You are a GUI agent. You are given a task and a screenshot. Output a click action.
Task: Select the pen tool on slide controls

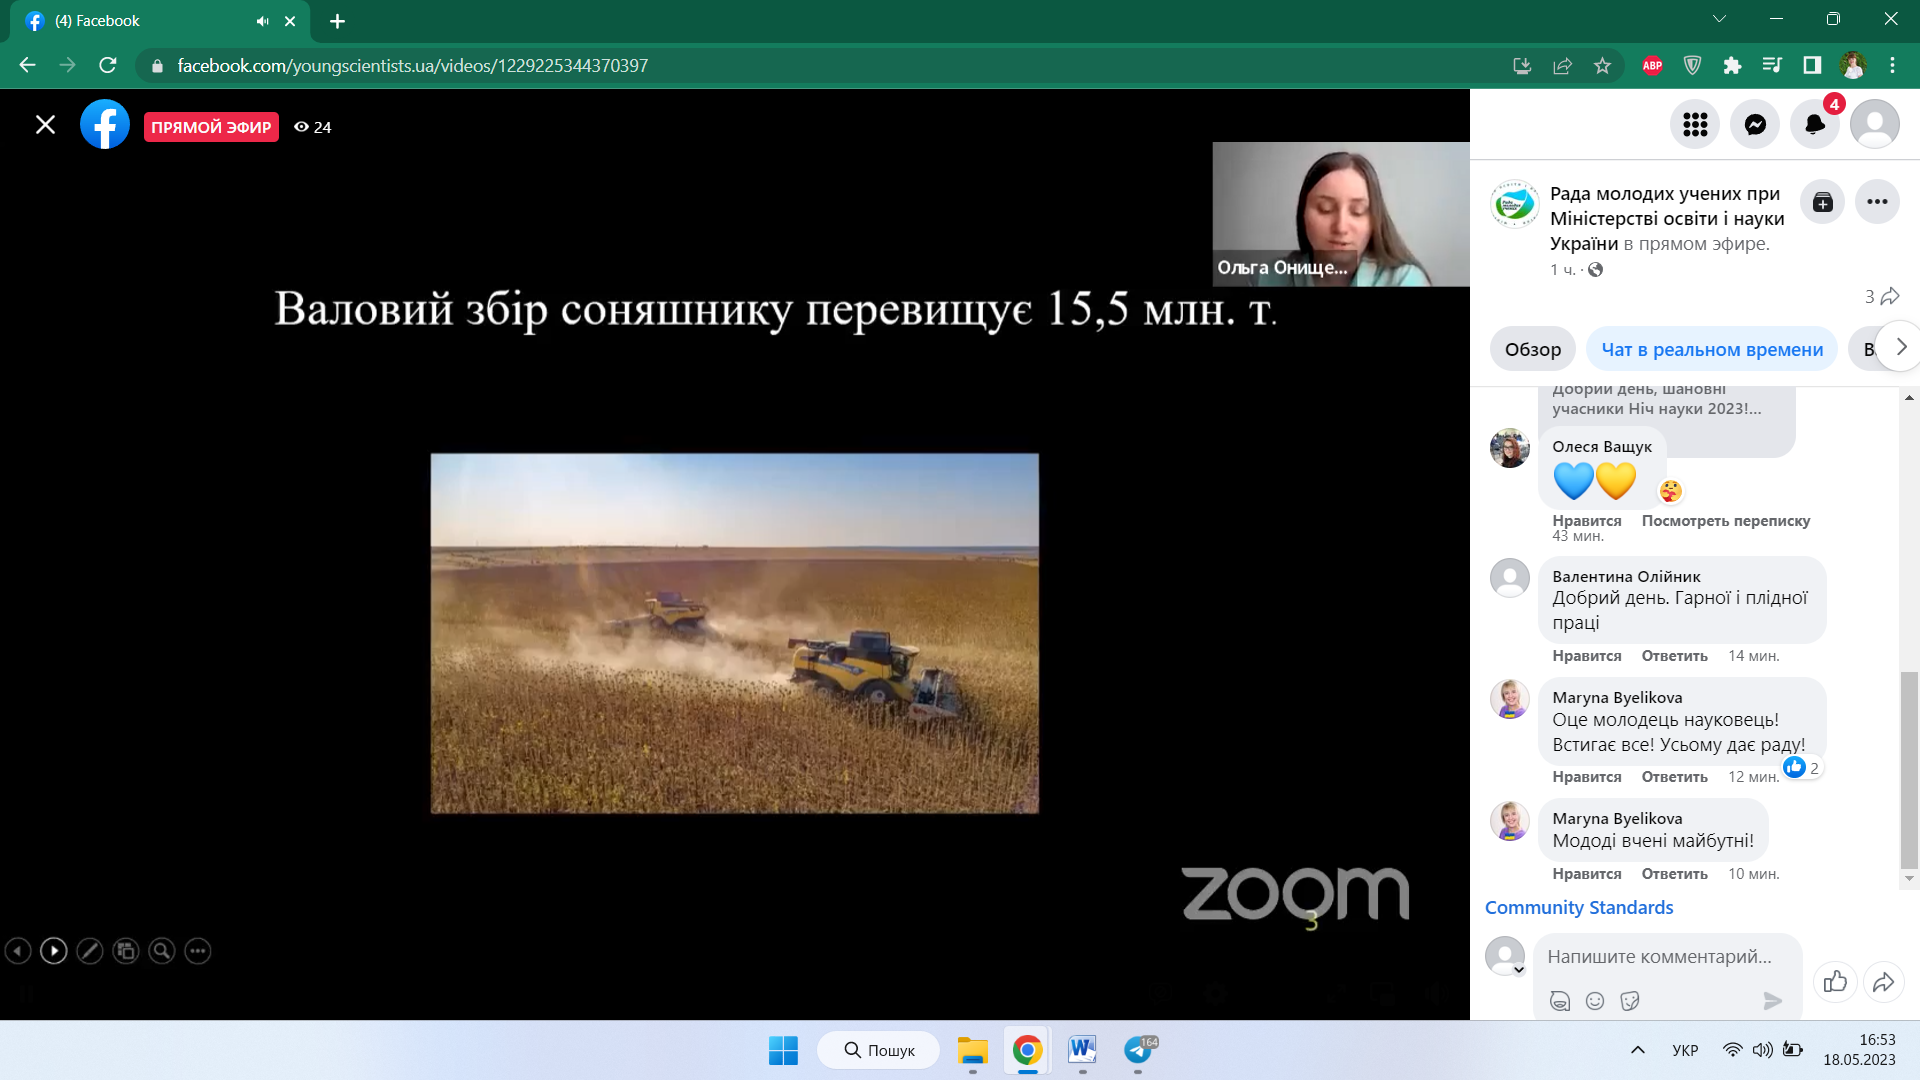[90, 951]
